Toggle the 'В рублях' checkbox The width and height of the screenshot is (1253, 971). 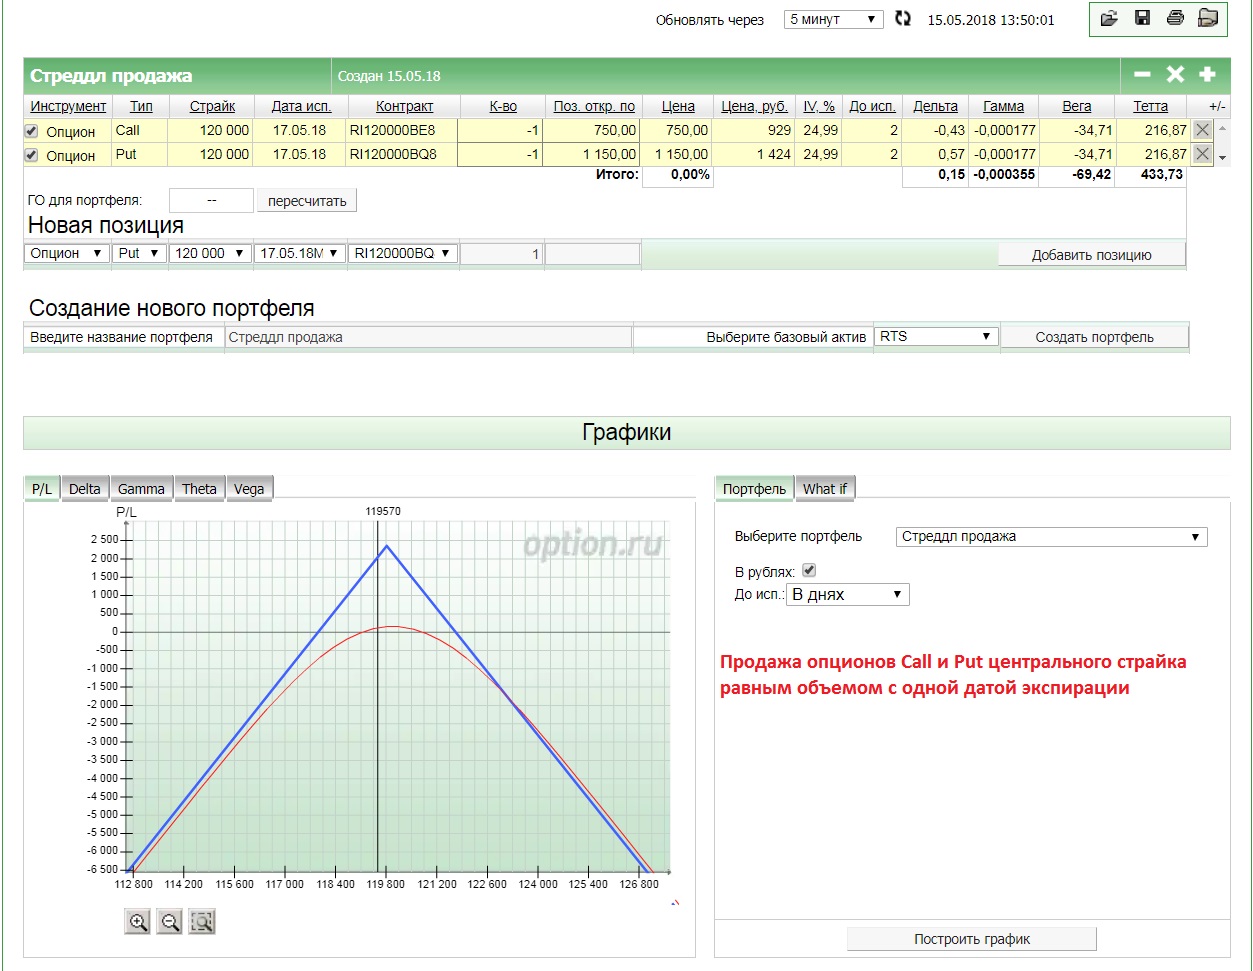tap(810, 571)
